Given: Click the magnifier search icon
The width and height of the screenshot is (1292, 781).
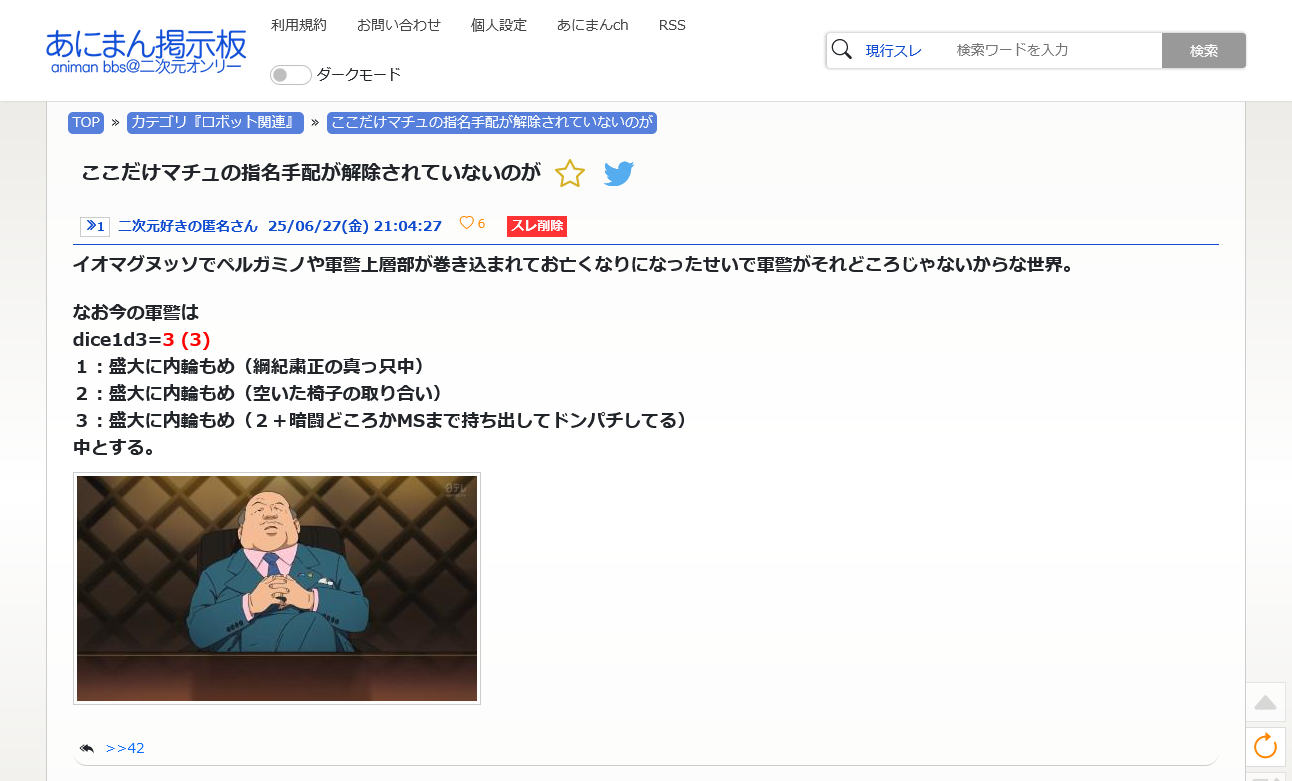Looking at the screenshot, I should (x=842, y=50).
